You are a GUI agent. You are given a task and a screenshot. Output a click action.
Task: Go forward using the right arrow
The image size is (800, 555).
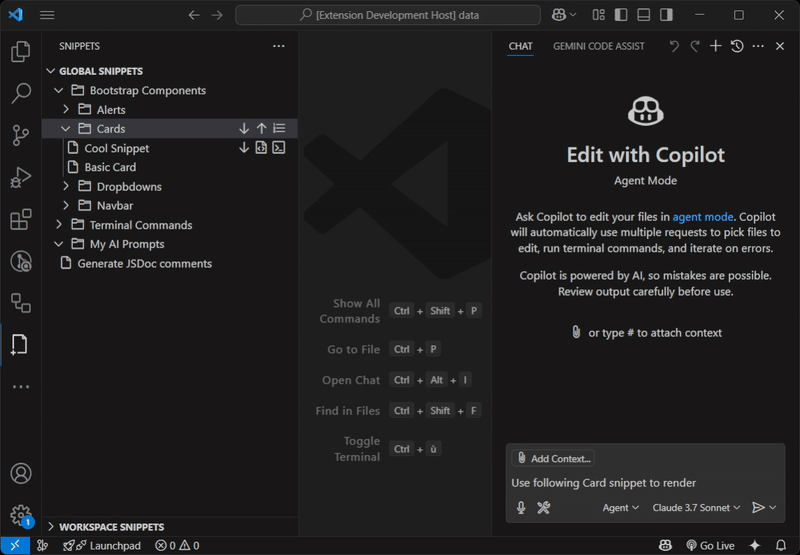(217, 15)
